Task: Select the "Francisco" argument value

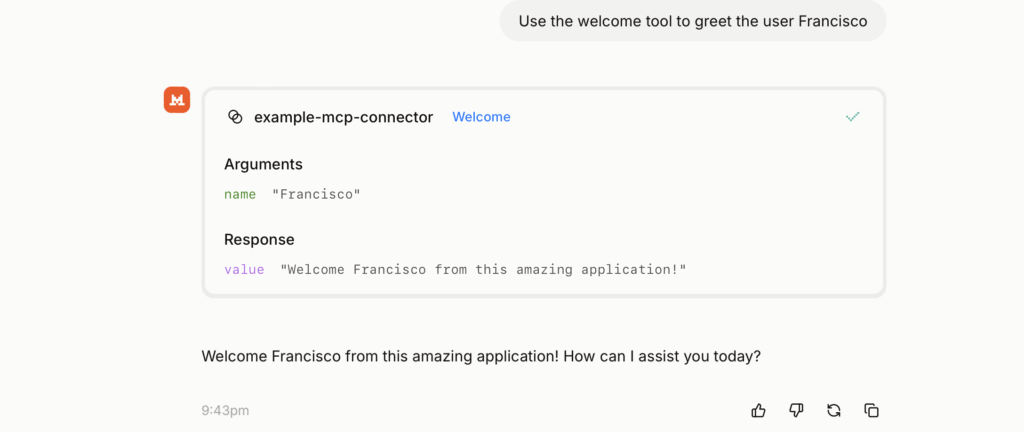Action: point(316,194)
